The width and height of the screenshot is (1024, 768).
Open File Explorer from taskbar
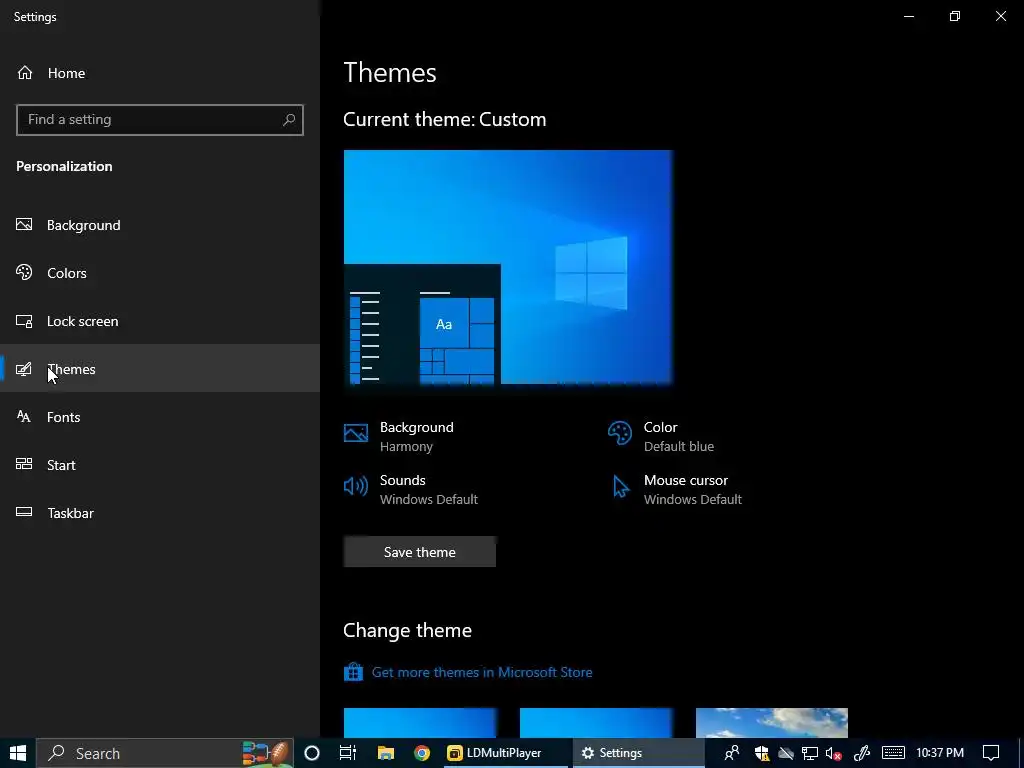click(x=385, y=753)
